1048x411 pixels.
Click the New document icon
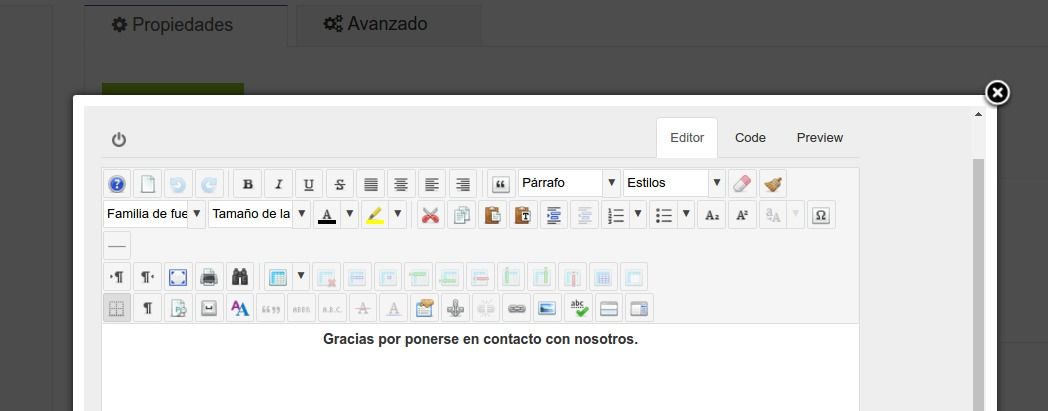tap(148, 184)
